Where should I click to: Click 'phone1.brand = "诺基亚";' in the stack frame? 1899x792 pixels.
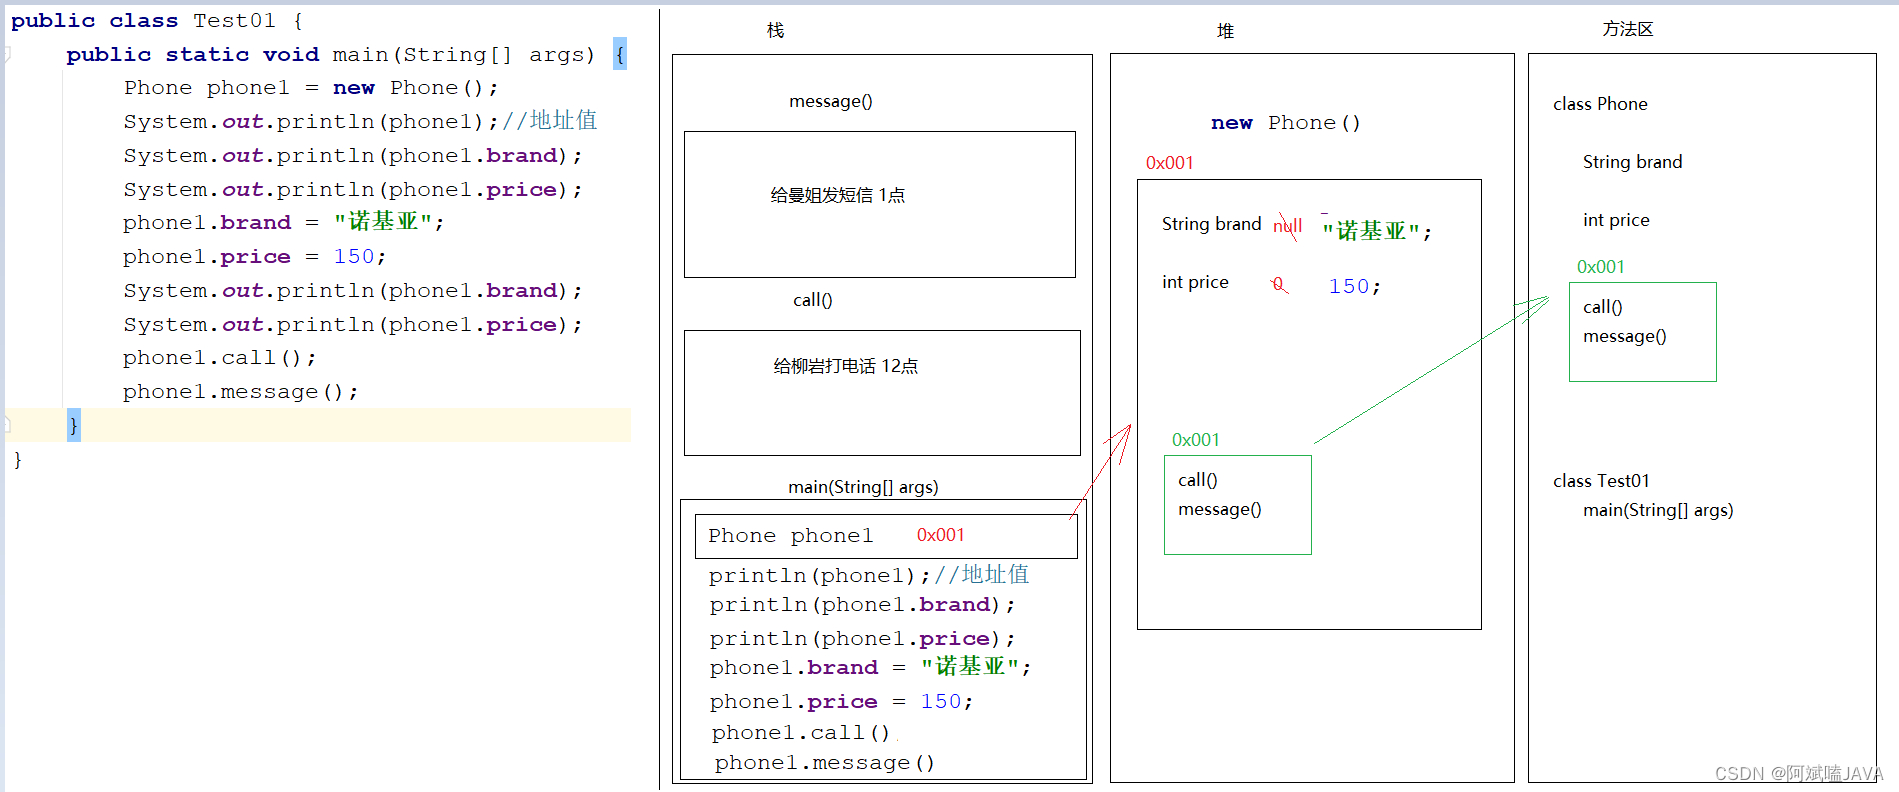point(870,667)
